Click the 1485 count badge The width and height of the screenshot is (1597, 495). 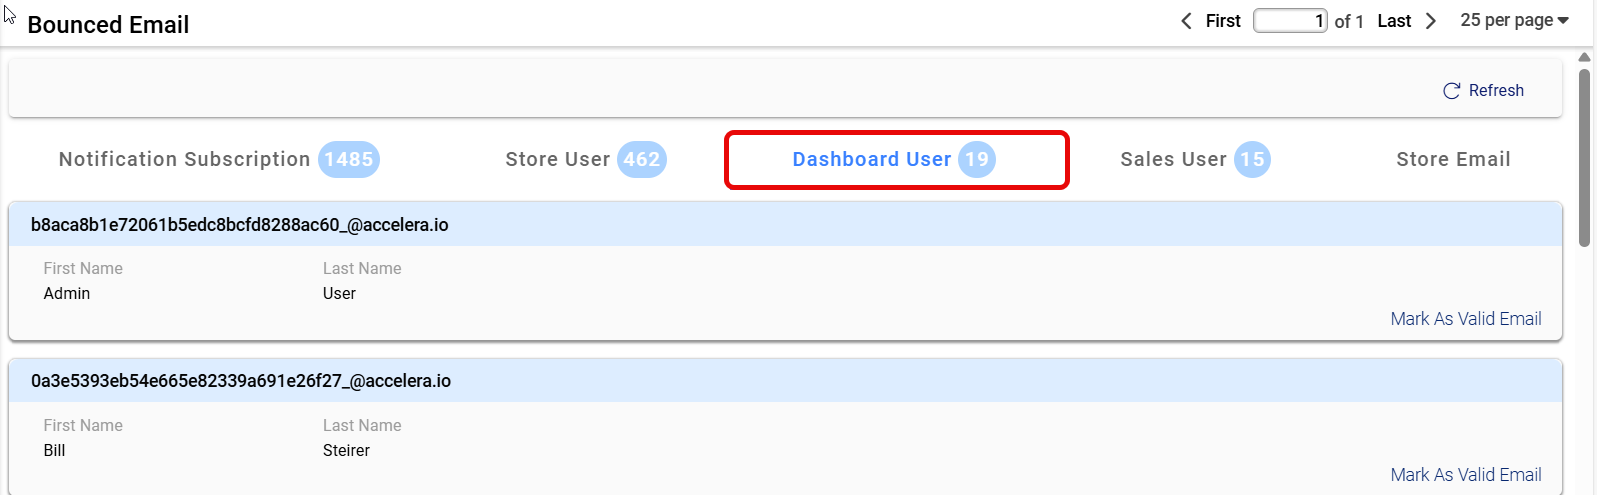click(x=349, y=159)
